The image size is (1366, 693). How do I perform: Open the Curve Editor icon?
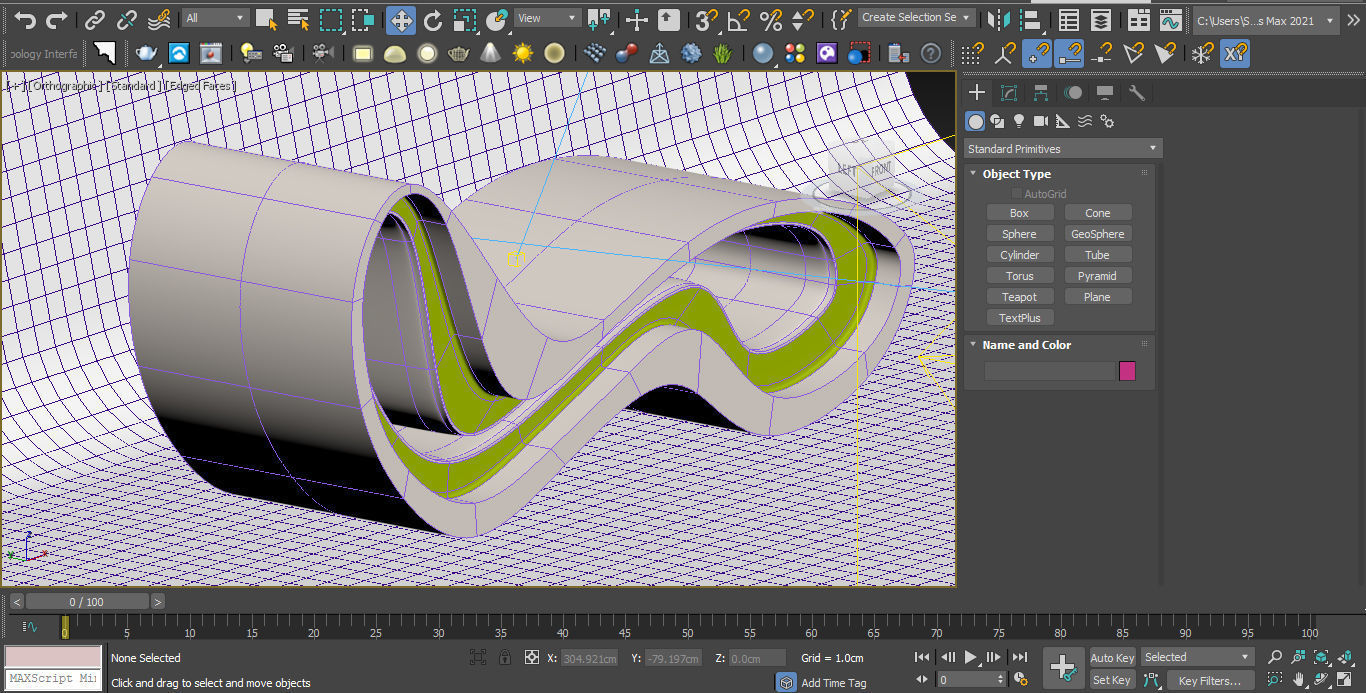coord(1170,20)
